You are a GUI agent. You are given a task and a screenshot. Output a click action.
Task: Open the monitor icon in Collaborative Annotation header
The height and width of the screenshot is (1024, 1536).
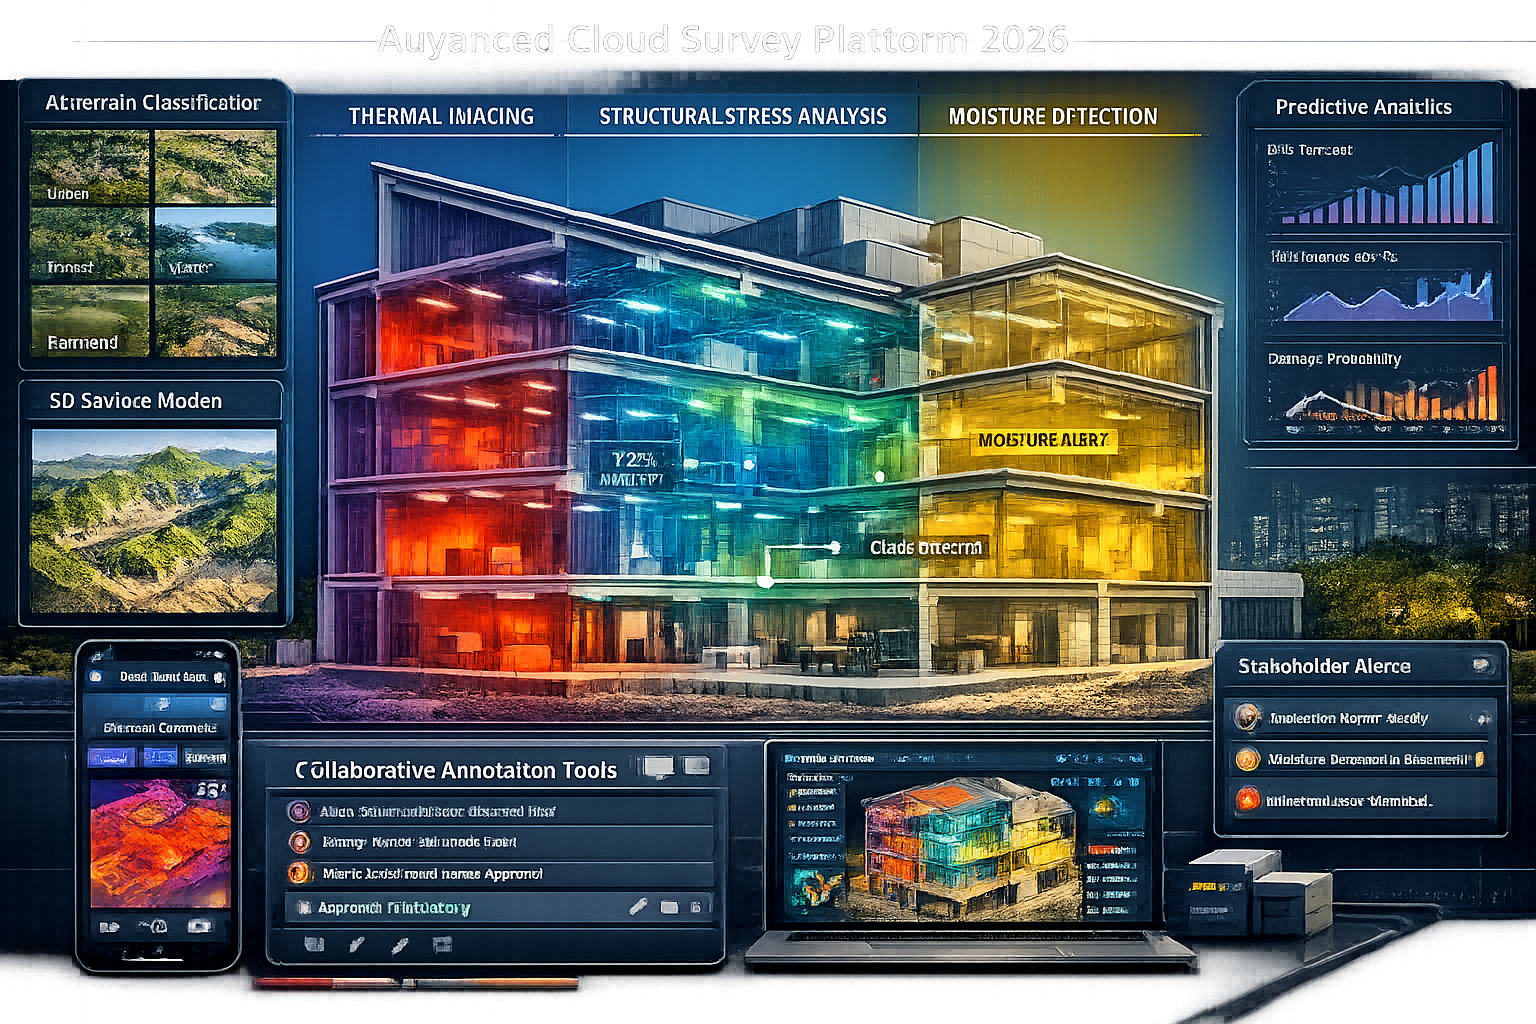pos(658,768)
